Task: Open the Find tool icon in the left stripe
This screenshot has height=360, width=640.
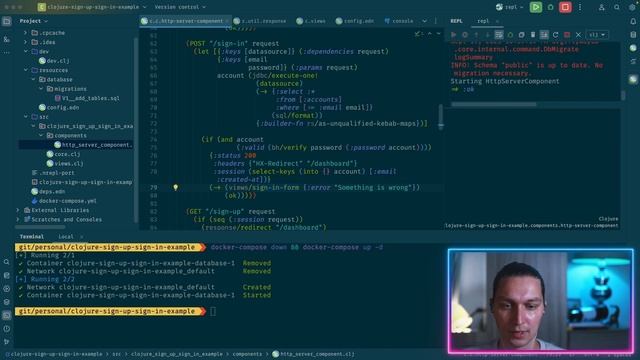Action: tap(7, 262)
